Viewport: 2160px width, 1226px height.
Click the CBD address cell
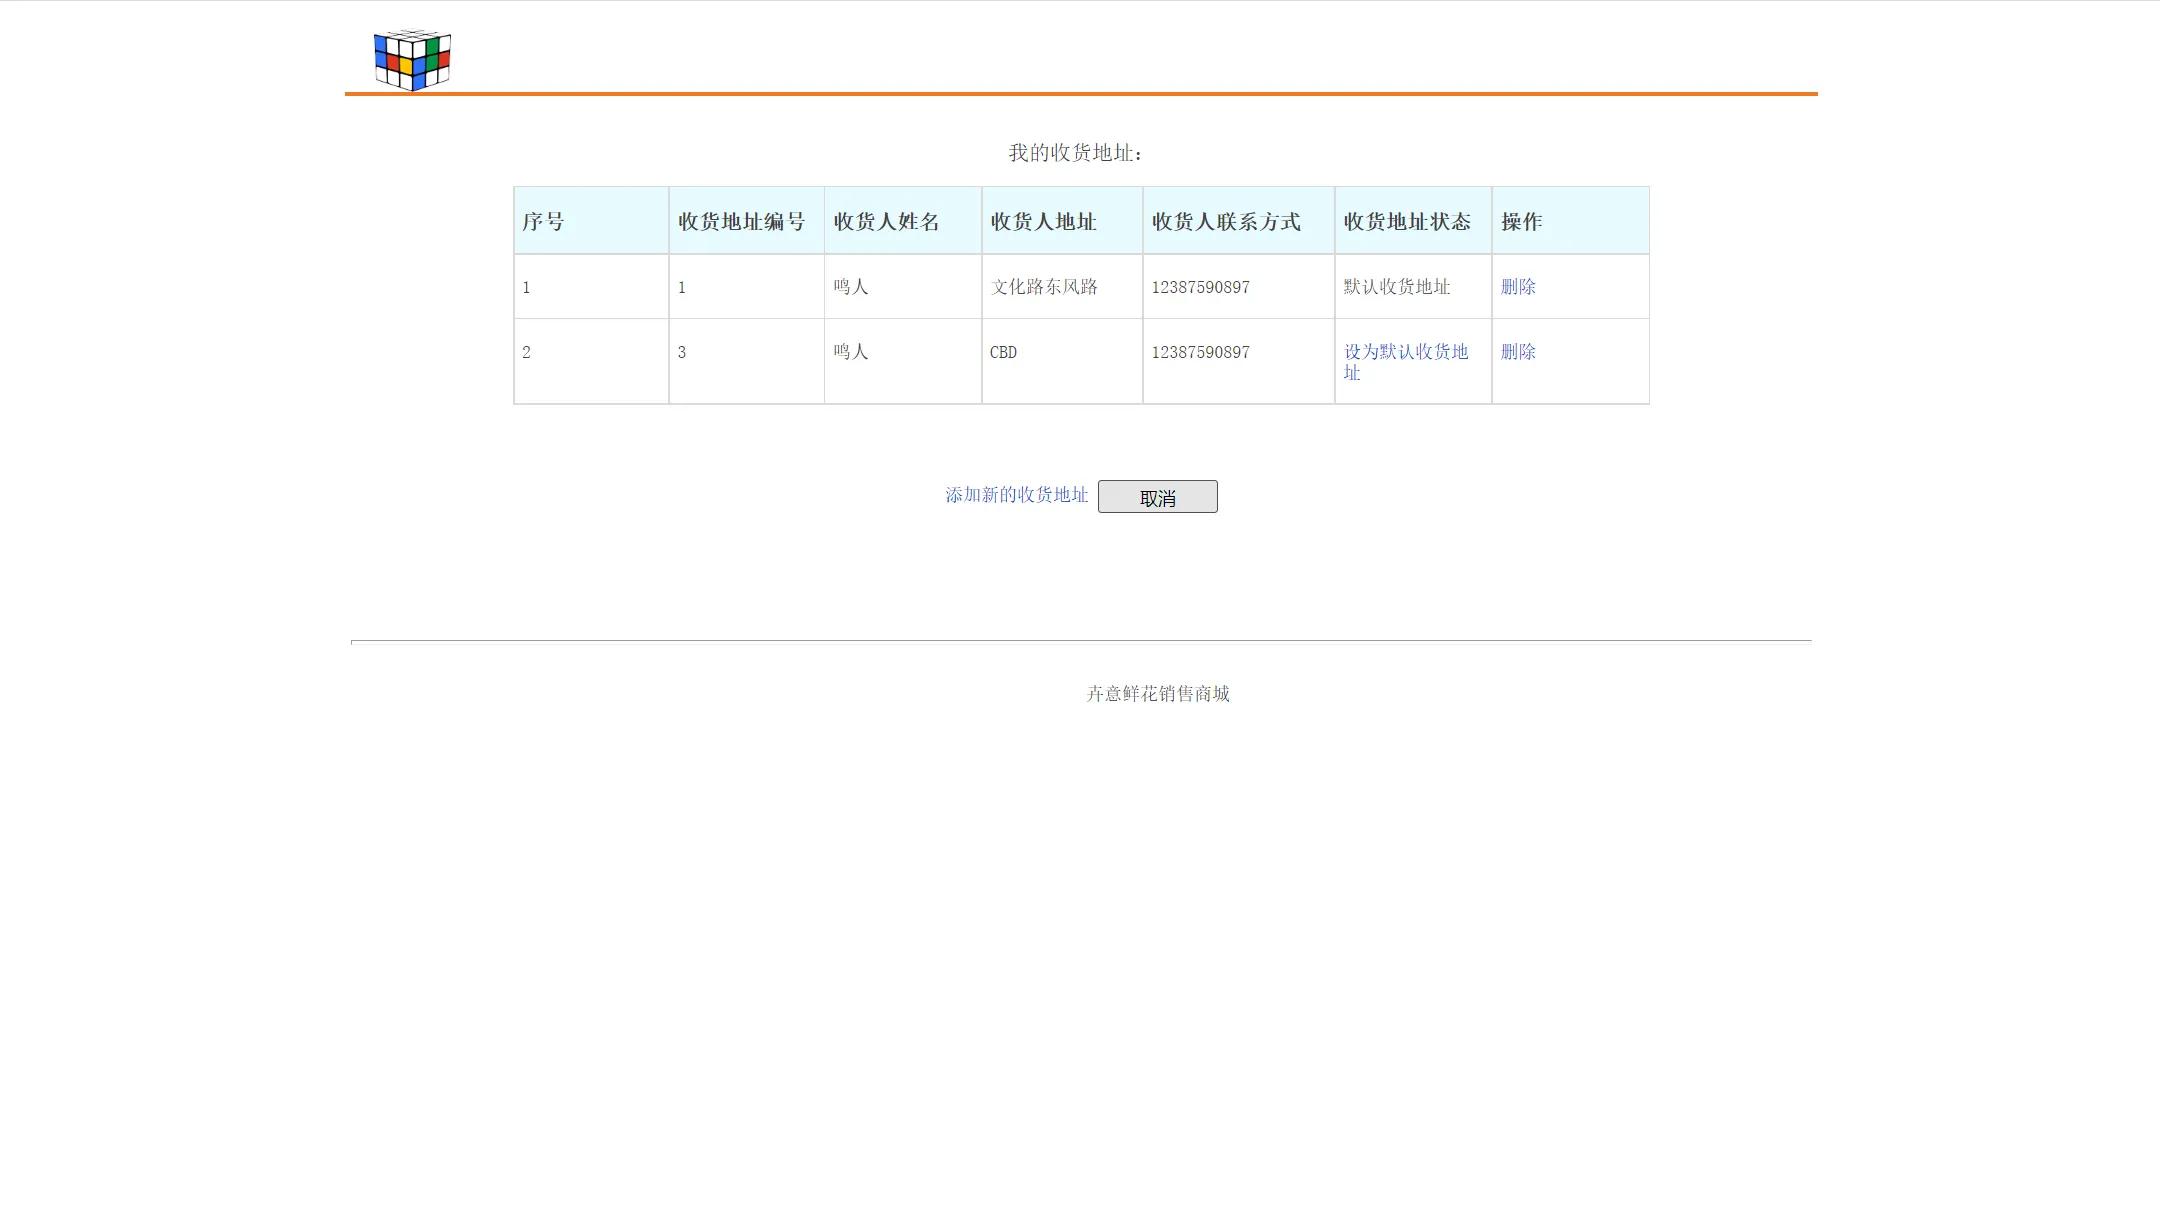click(1062, 361)
